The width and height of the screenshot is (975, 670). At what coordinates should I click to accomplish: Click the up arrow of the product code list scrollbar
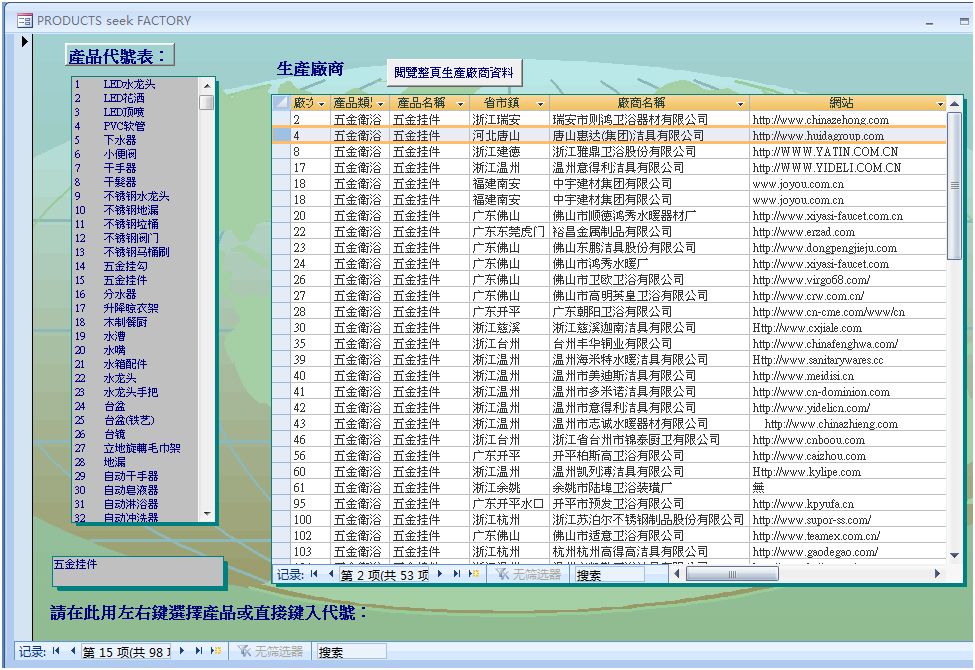(207, 85)
